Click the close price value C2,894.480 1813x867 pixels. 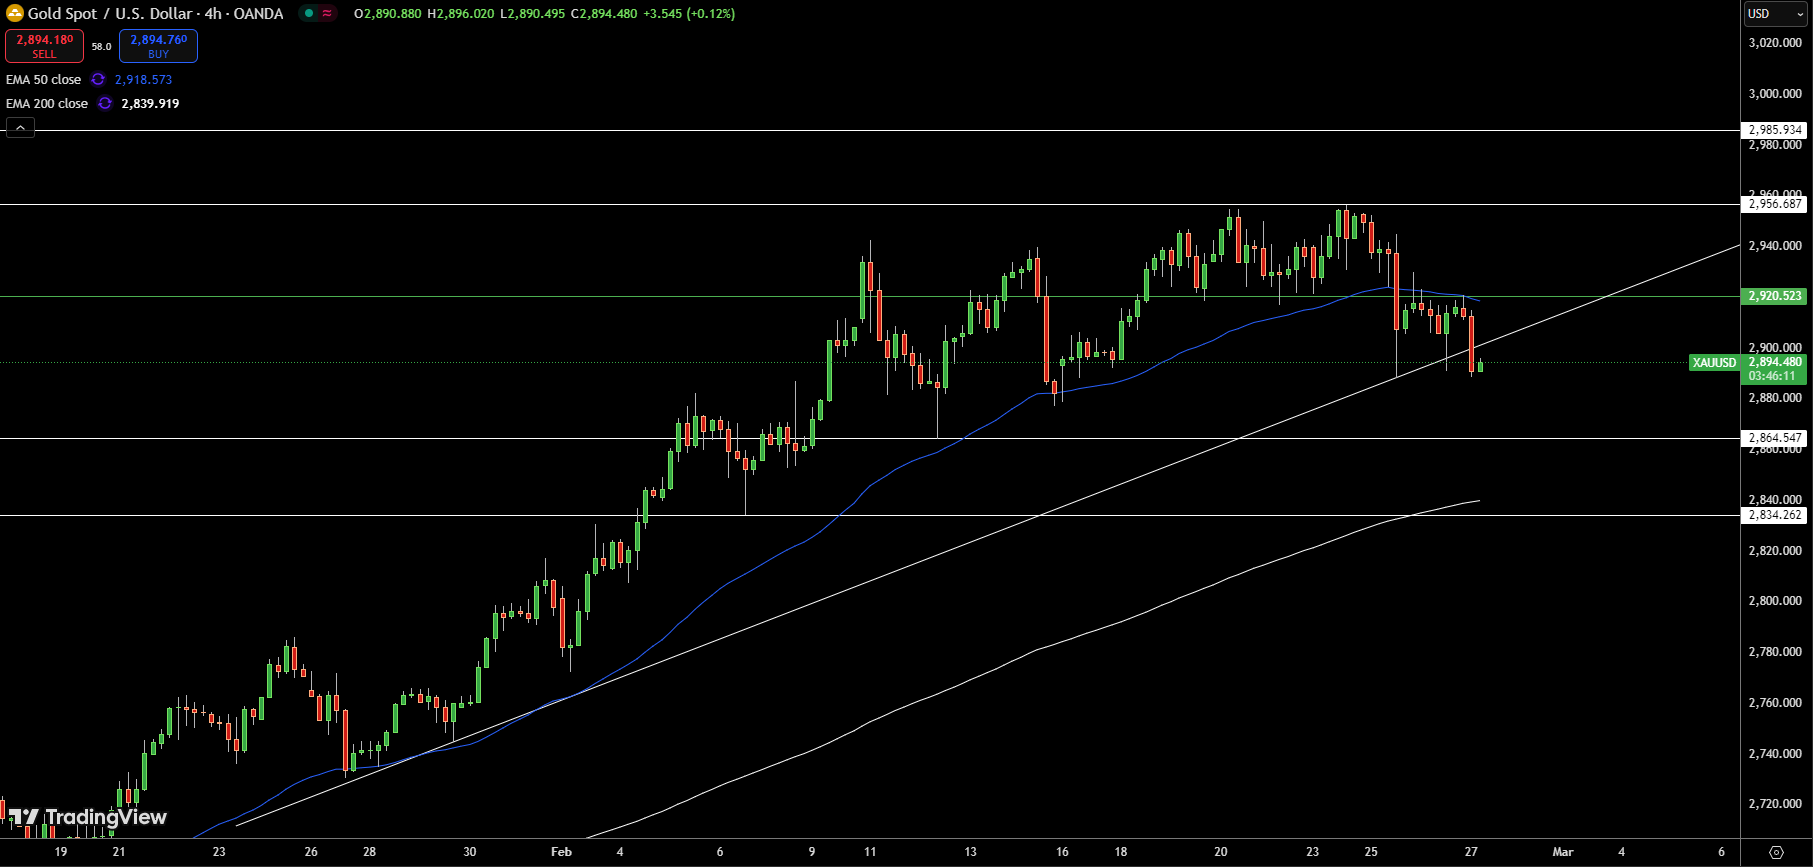[604, 14]
